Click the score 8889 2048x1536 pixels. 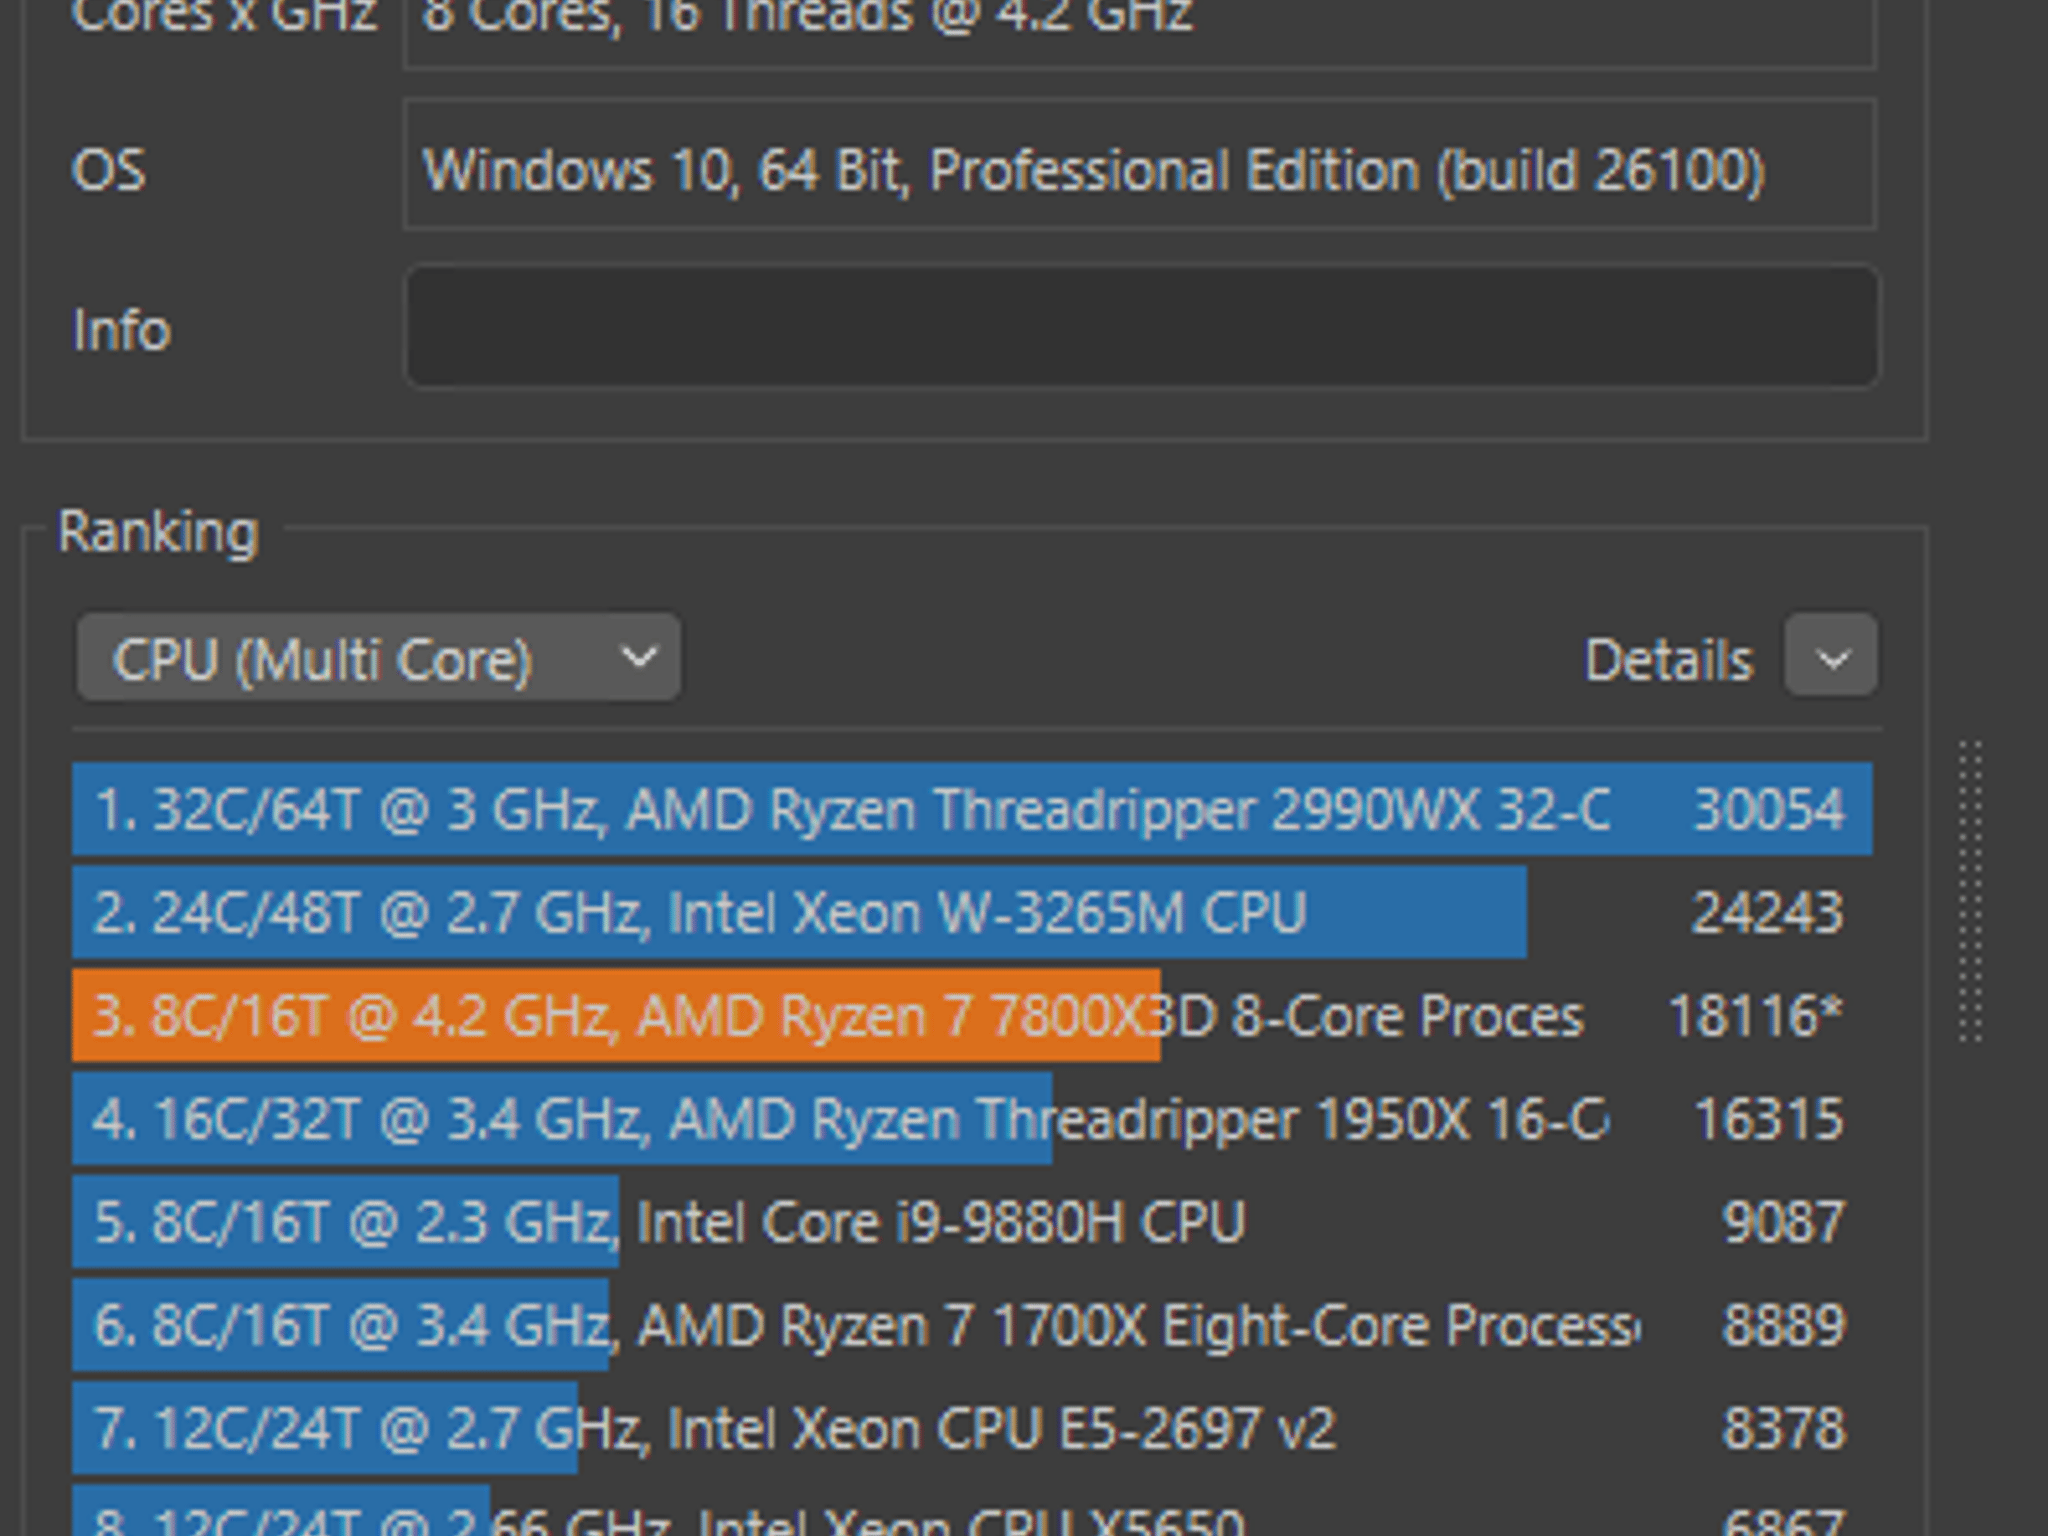tap(1783, 1325)
